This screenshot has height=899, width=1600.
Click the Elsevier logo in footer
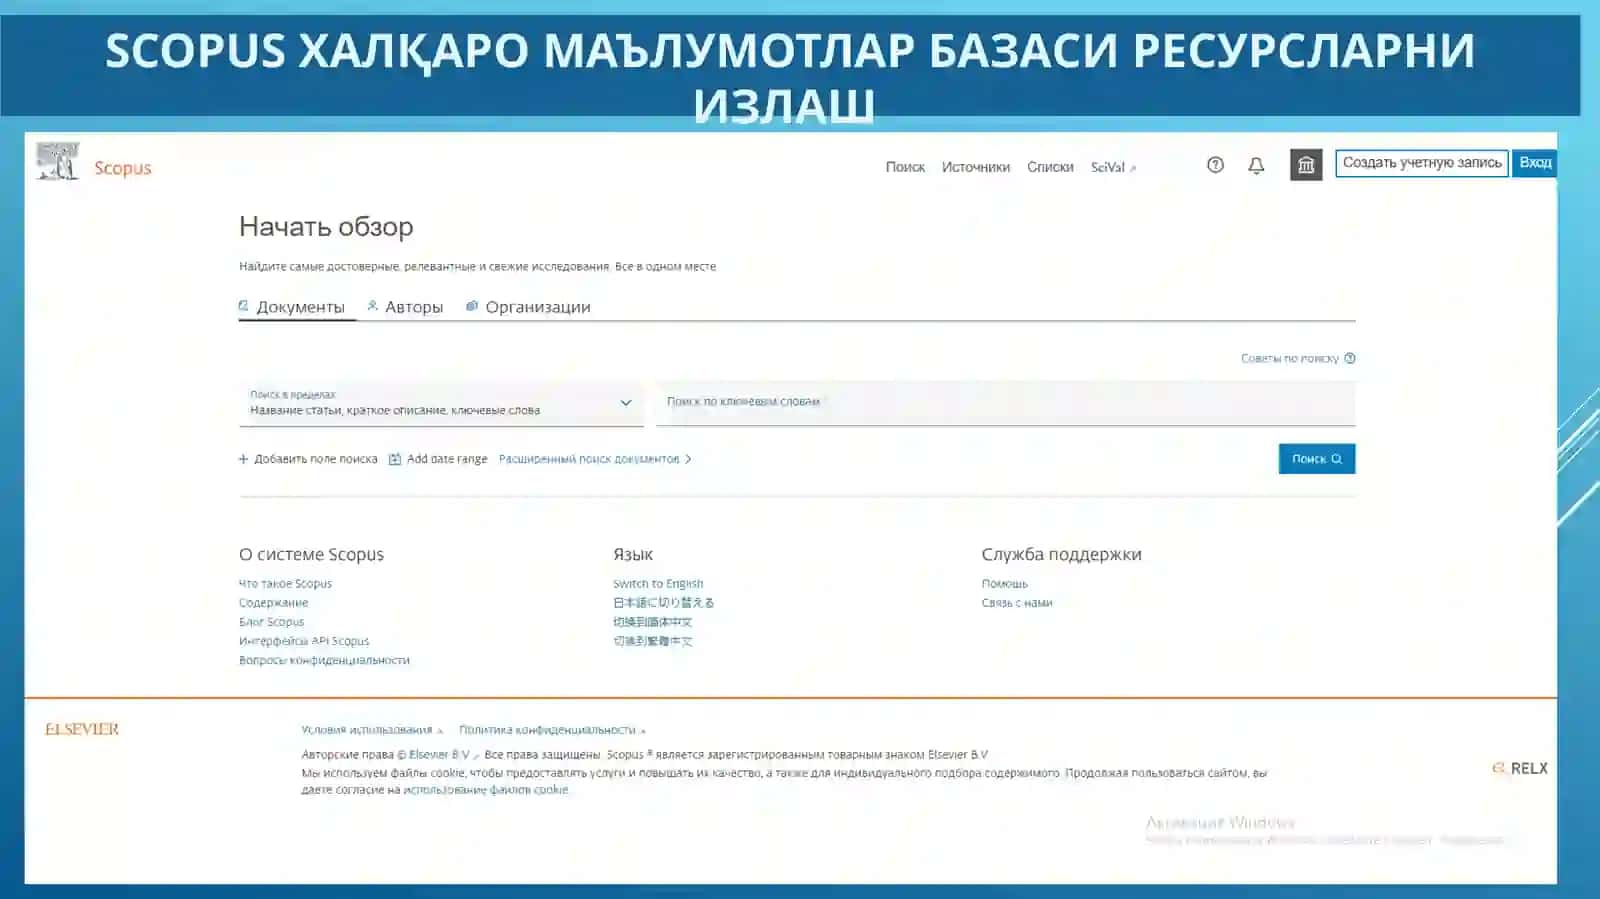point(82,729)
